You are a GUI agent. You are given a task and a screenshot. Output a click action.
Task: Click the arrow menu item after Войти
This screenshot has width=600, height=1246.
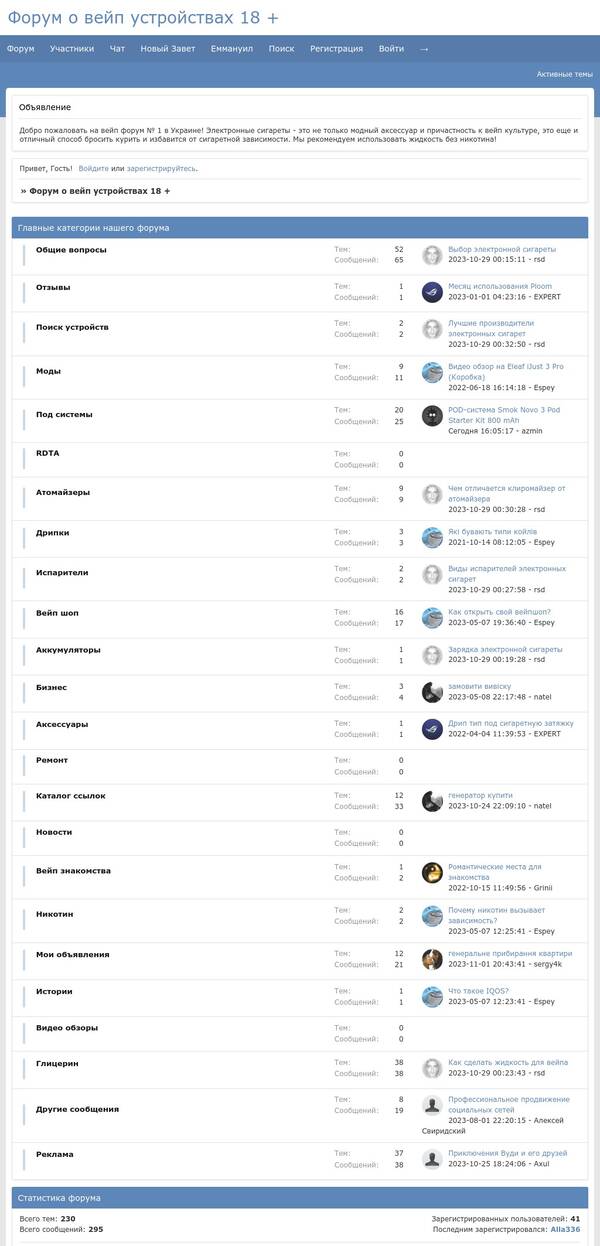424,48
